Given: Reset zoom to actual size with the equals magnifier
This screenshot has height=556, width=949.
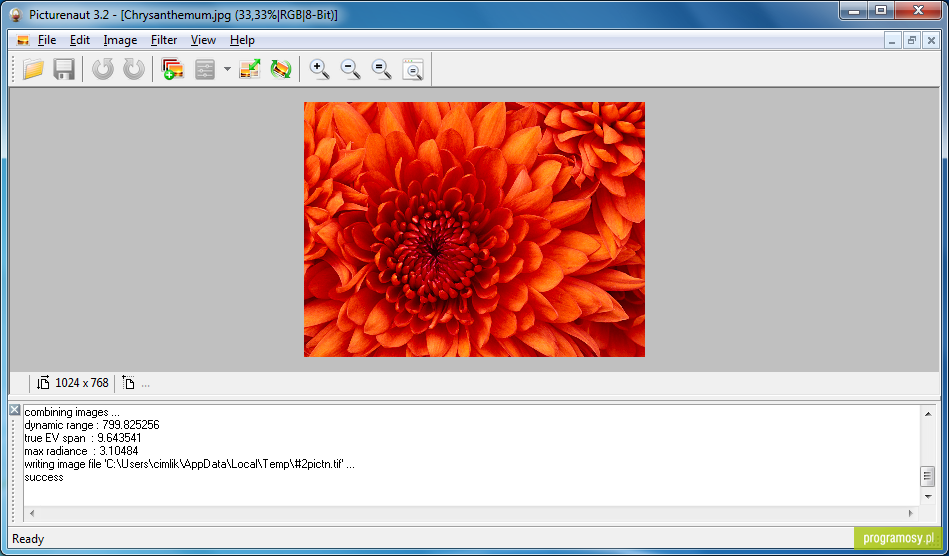Looking at the screenshot, I should [x=381, y=69].
